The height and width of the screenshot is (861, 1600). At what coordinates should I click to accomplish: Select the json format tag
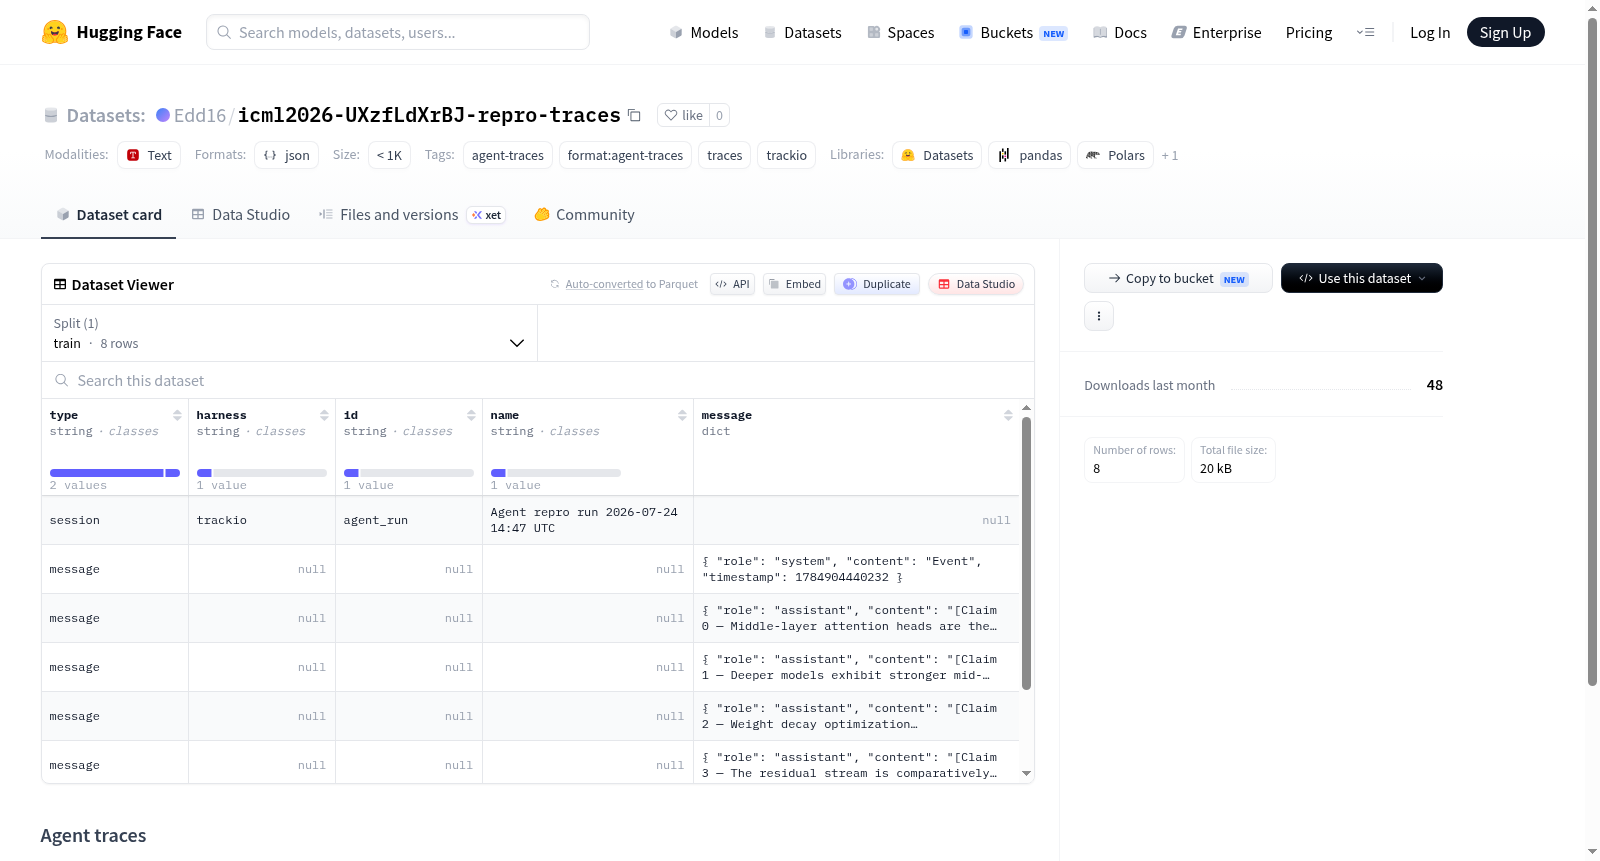click(286, 155)
